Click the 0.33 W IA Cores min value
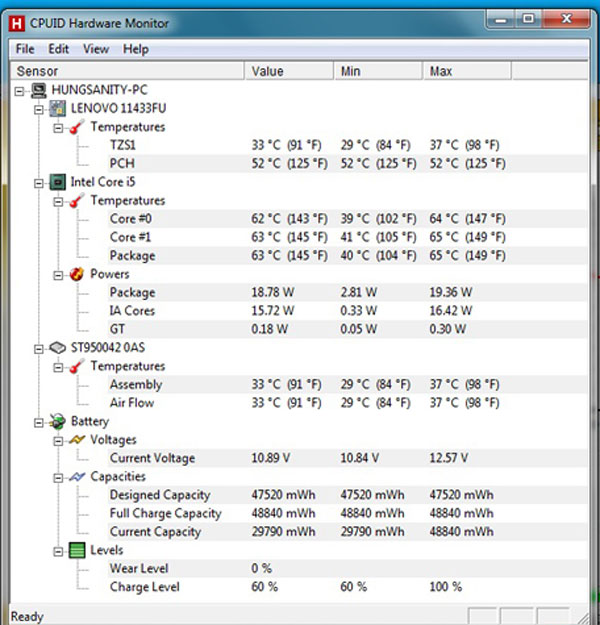The image size is (600, 625). pyautogui.click(x=358, y=311)
